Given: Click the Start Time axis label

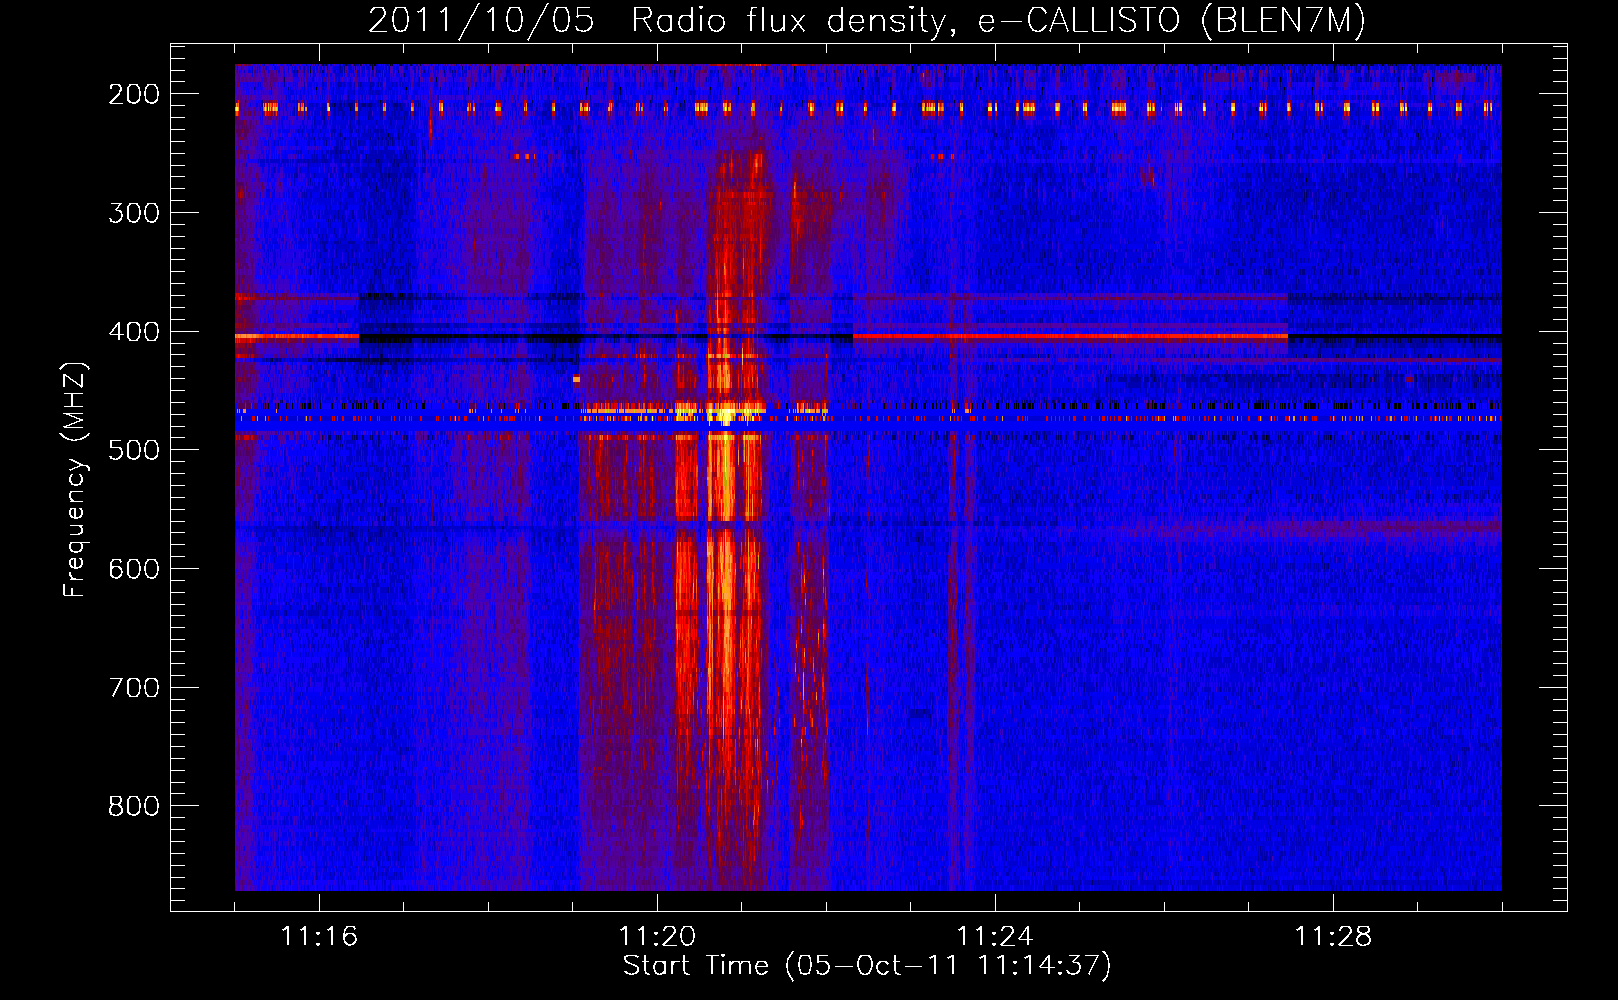Looking at the screenshot, I should pyautogui.click(x=867, y=966).
